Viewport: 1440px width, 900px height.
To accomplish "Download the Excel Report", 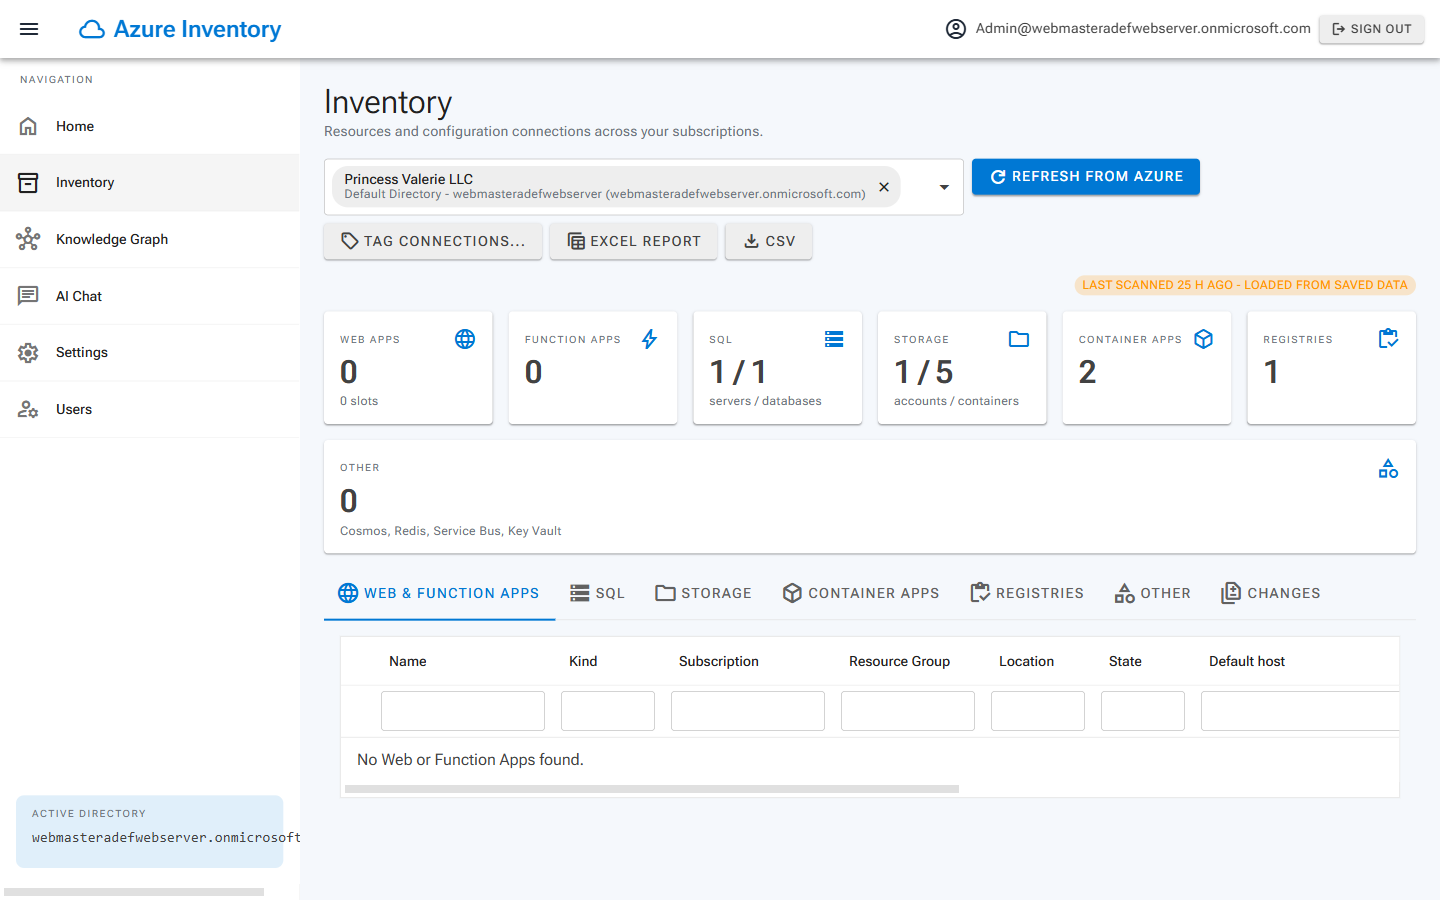I will pyautogui.click(x=634, y=241).
